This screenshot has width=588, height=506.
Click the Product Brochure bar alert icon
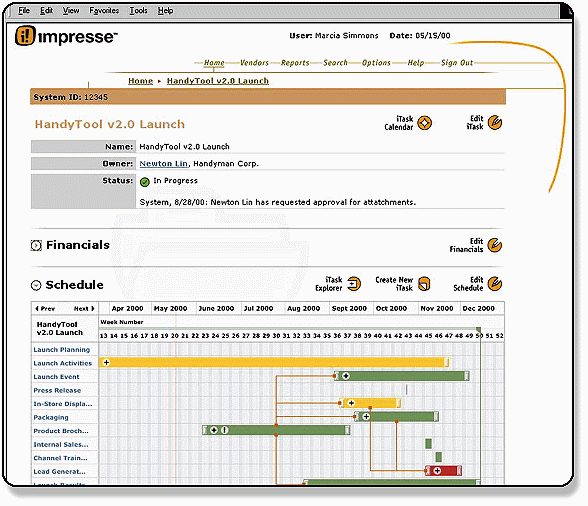pyautogui.click(x=224, y=430)
